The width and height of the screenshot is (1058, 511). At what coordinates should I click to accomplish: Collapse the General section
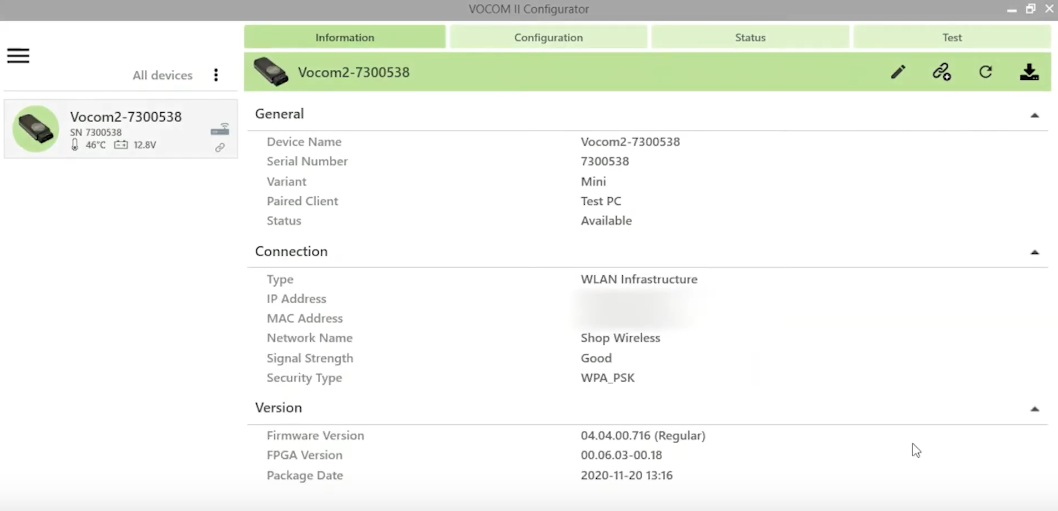(1034, 115)
